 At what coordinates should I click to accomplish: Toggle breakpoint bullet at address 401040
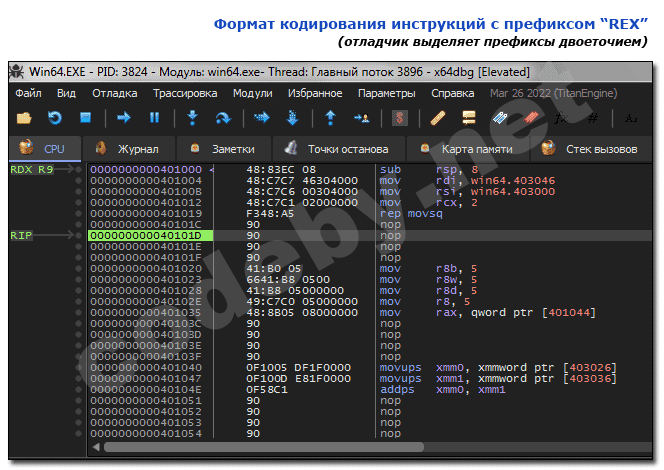78,368
